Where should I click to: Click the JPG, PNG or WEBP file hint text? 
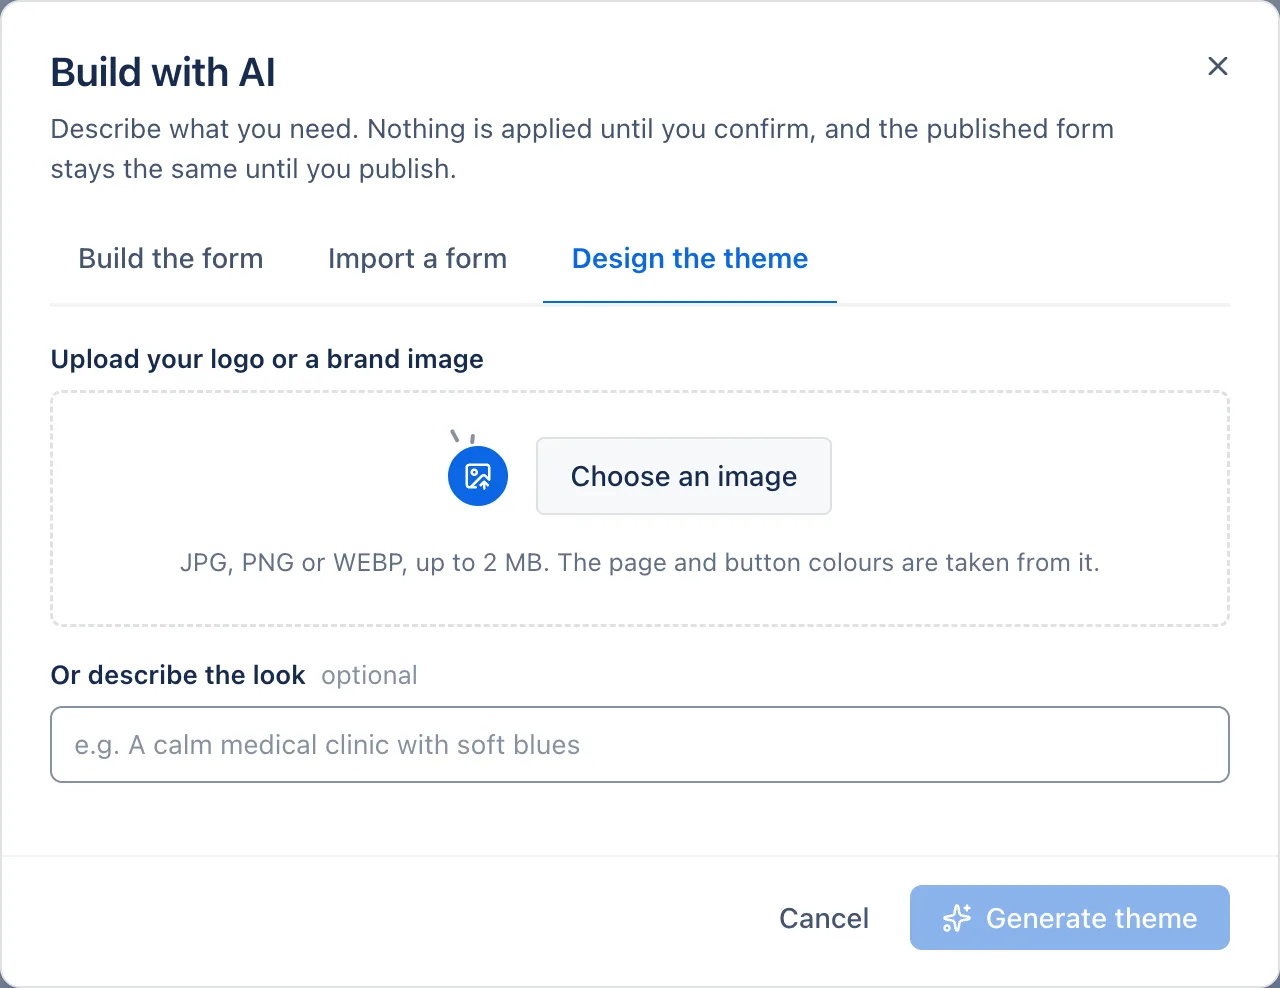(x=640, y=563)
